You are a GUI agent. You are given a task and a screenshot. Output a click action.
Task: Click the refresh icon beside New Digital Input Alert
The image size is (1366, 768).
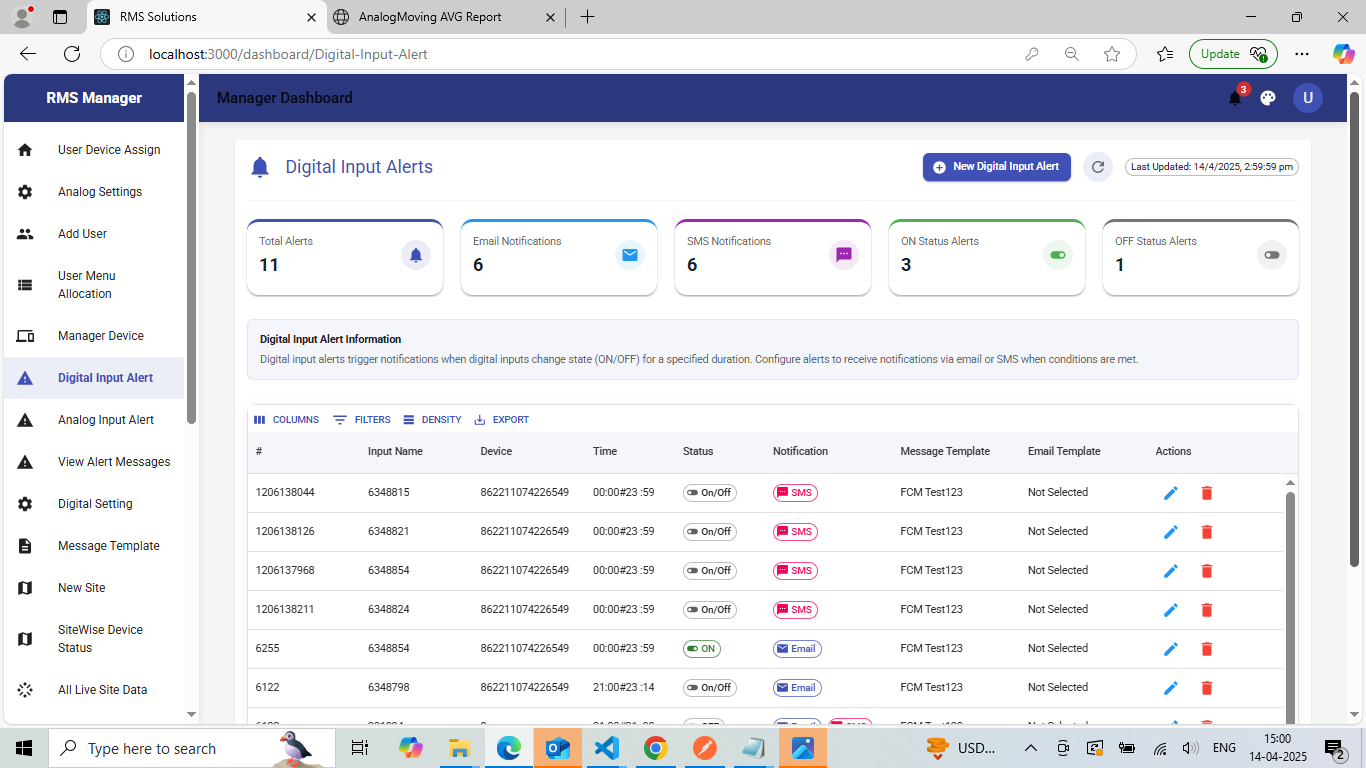click(x=1098, y=167)
